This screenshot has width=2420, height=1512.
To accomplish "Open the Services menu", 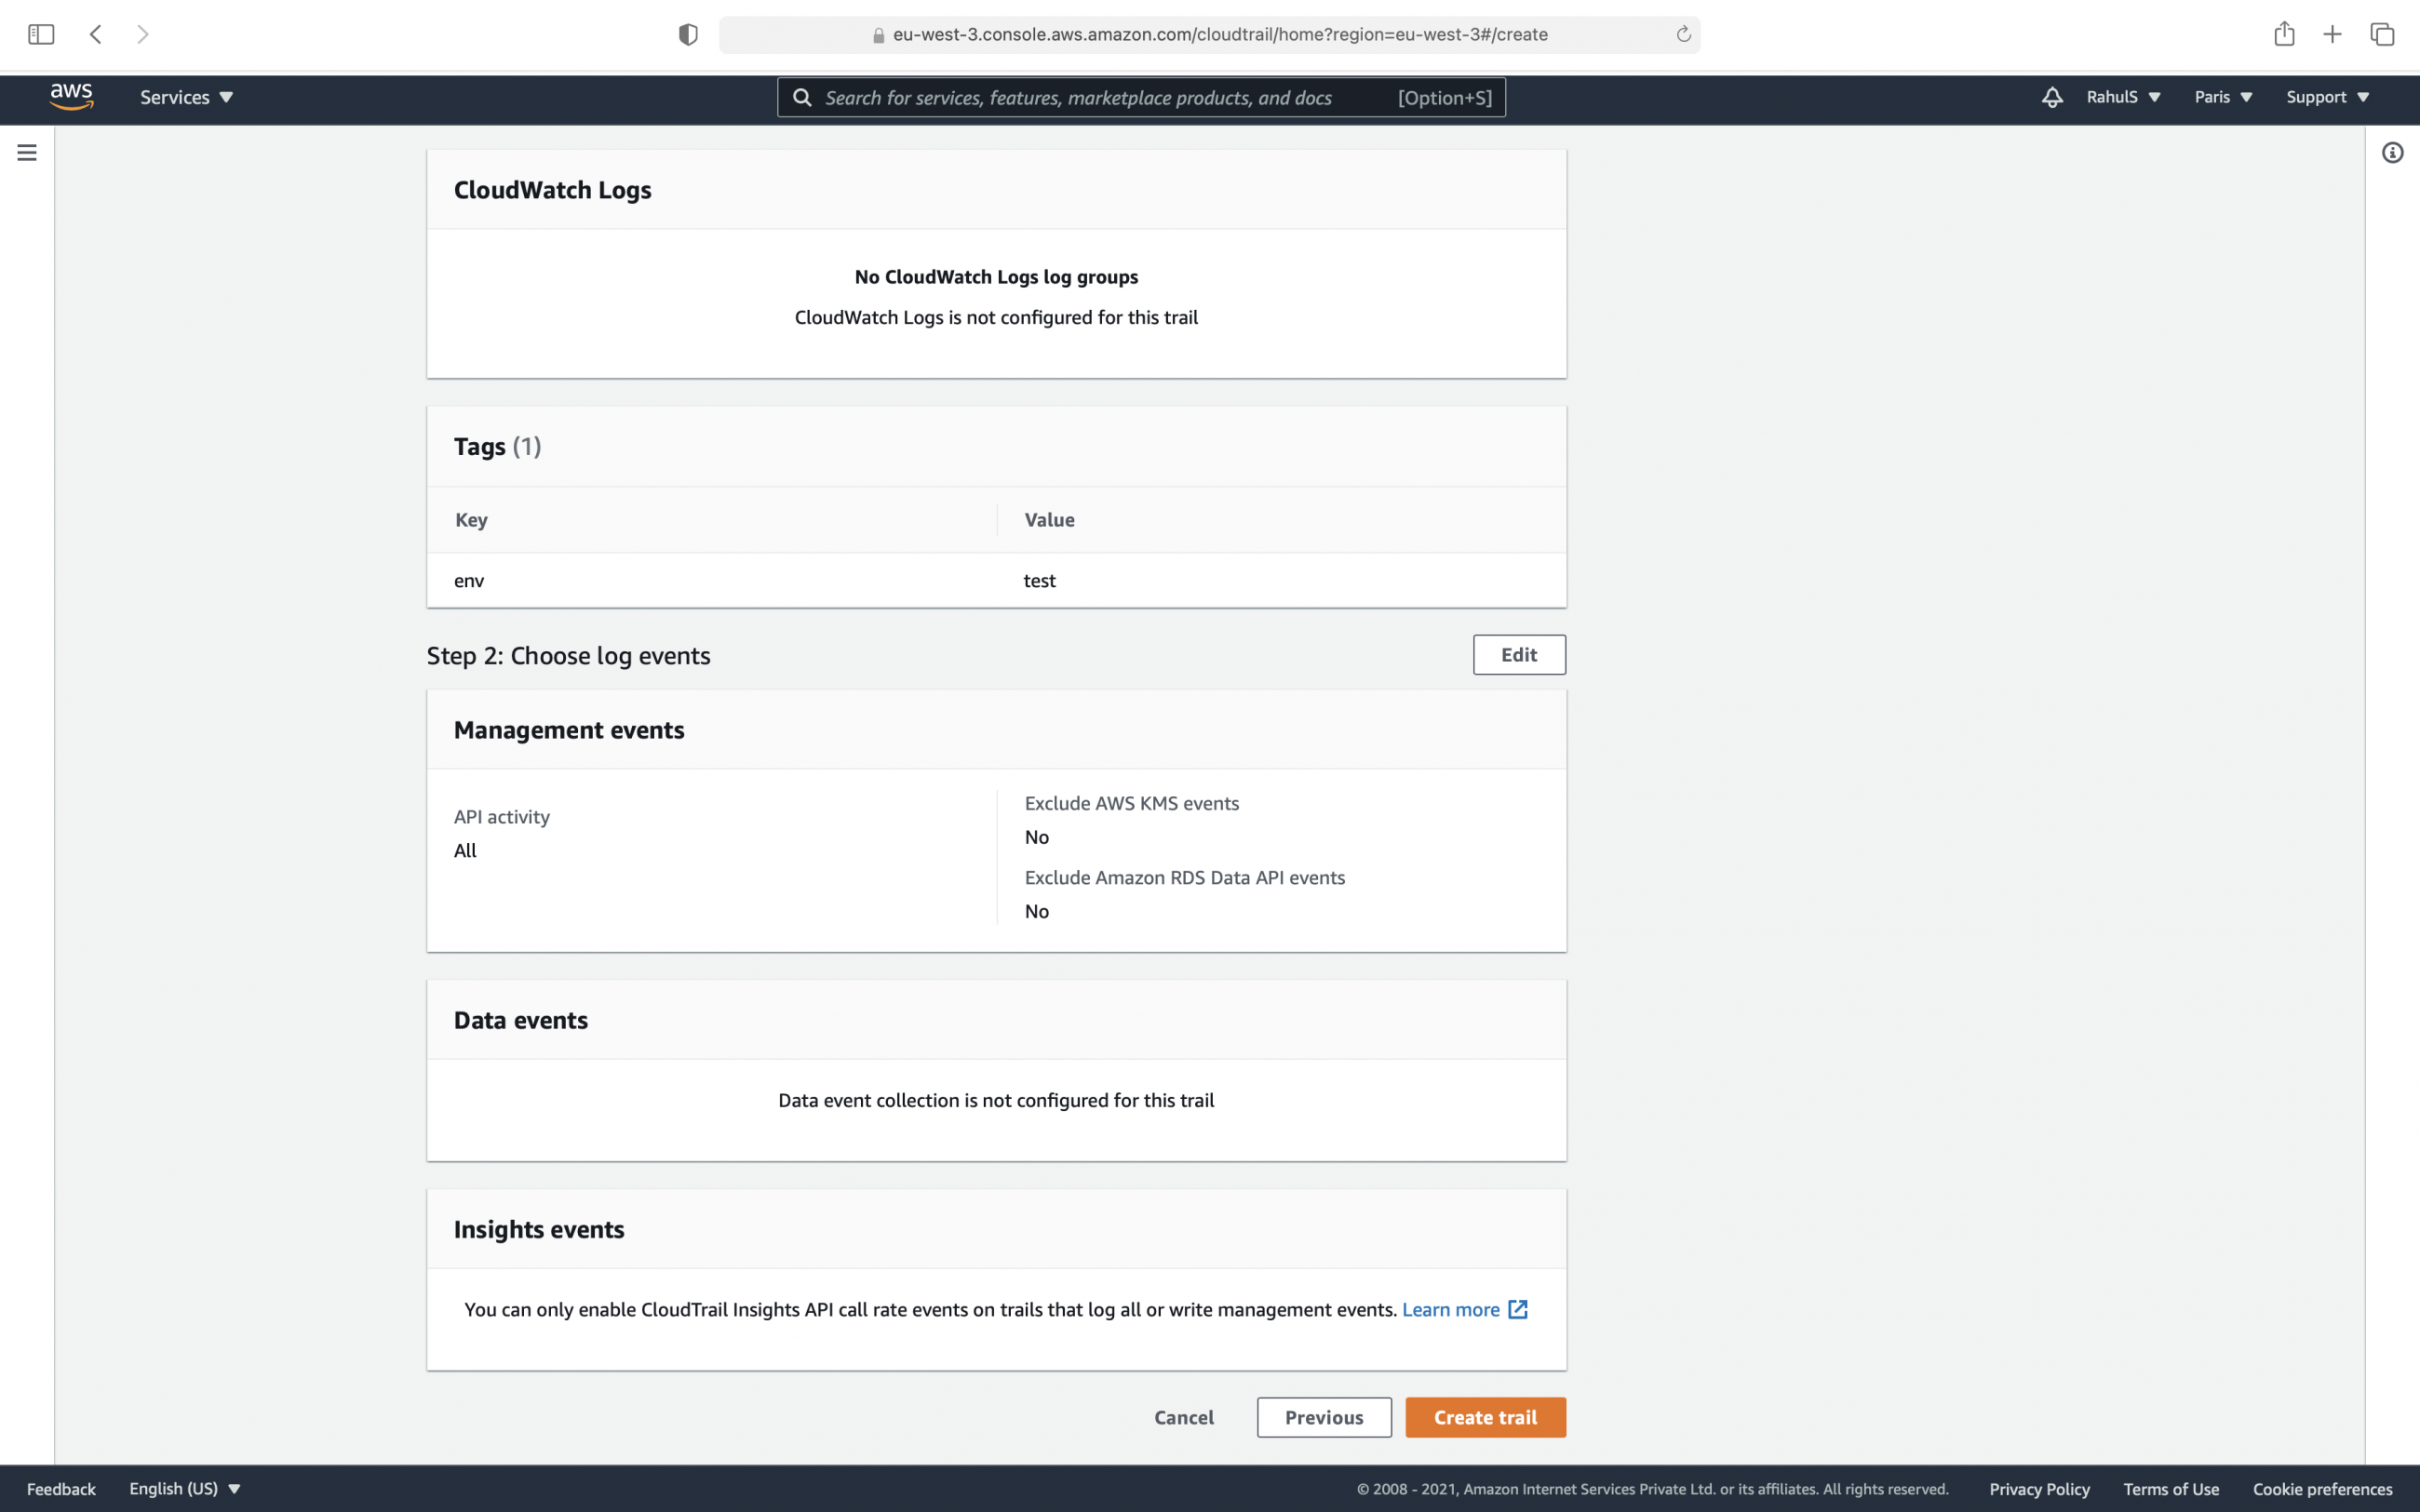I will 185,97.
